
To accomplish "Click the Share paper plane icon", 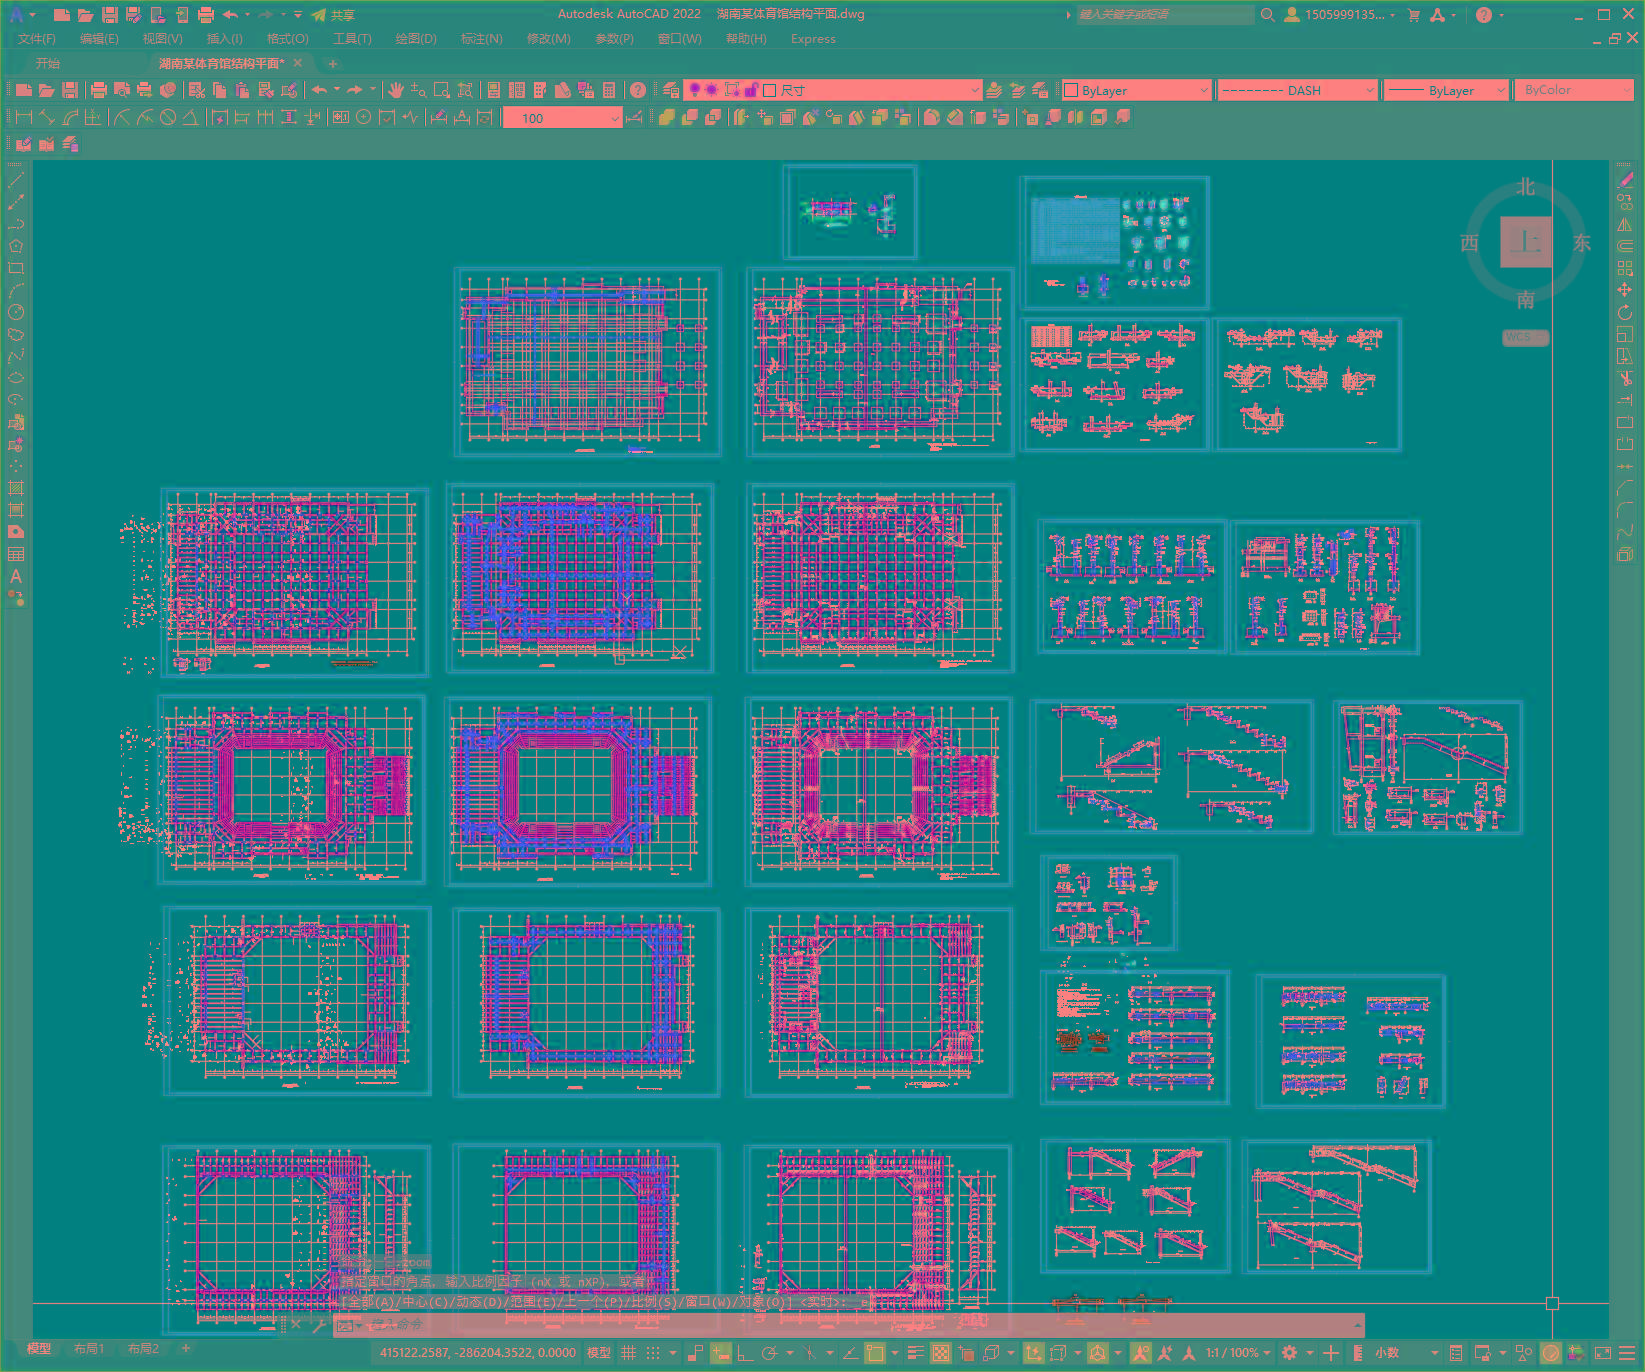I will tap(319, 15).
